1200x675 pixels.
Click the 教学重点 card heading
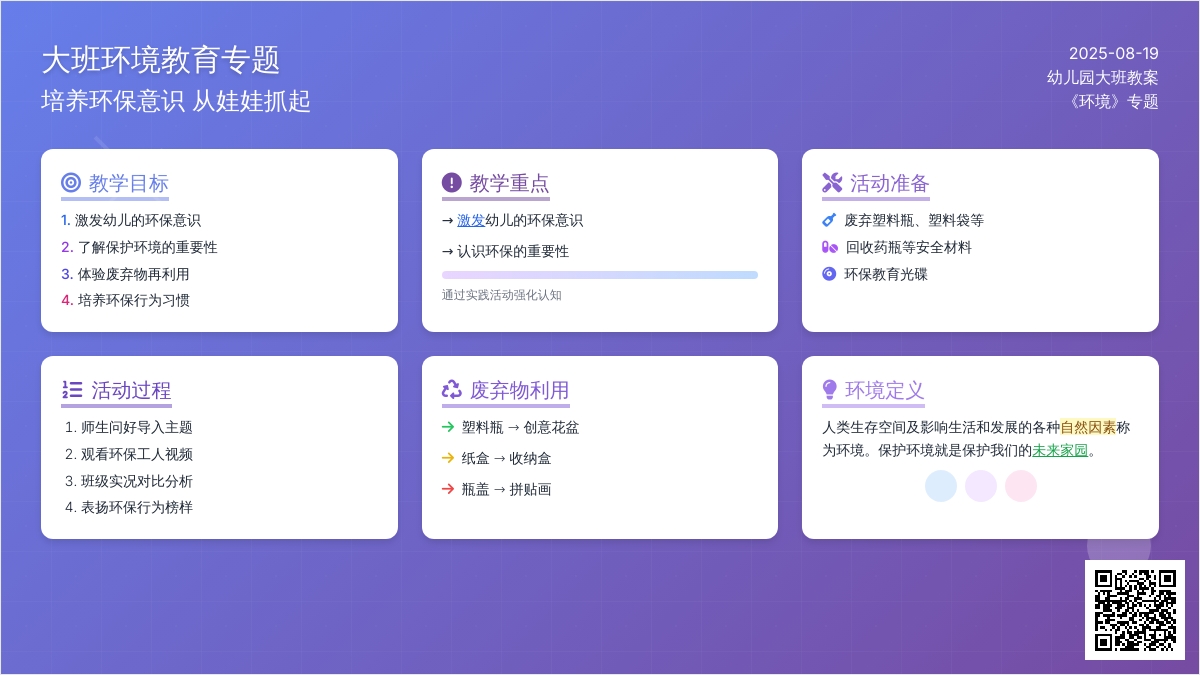[496, 184]
